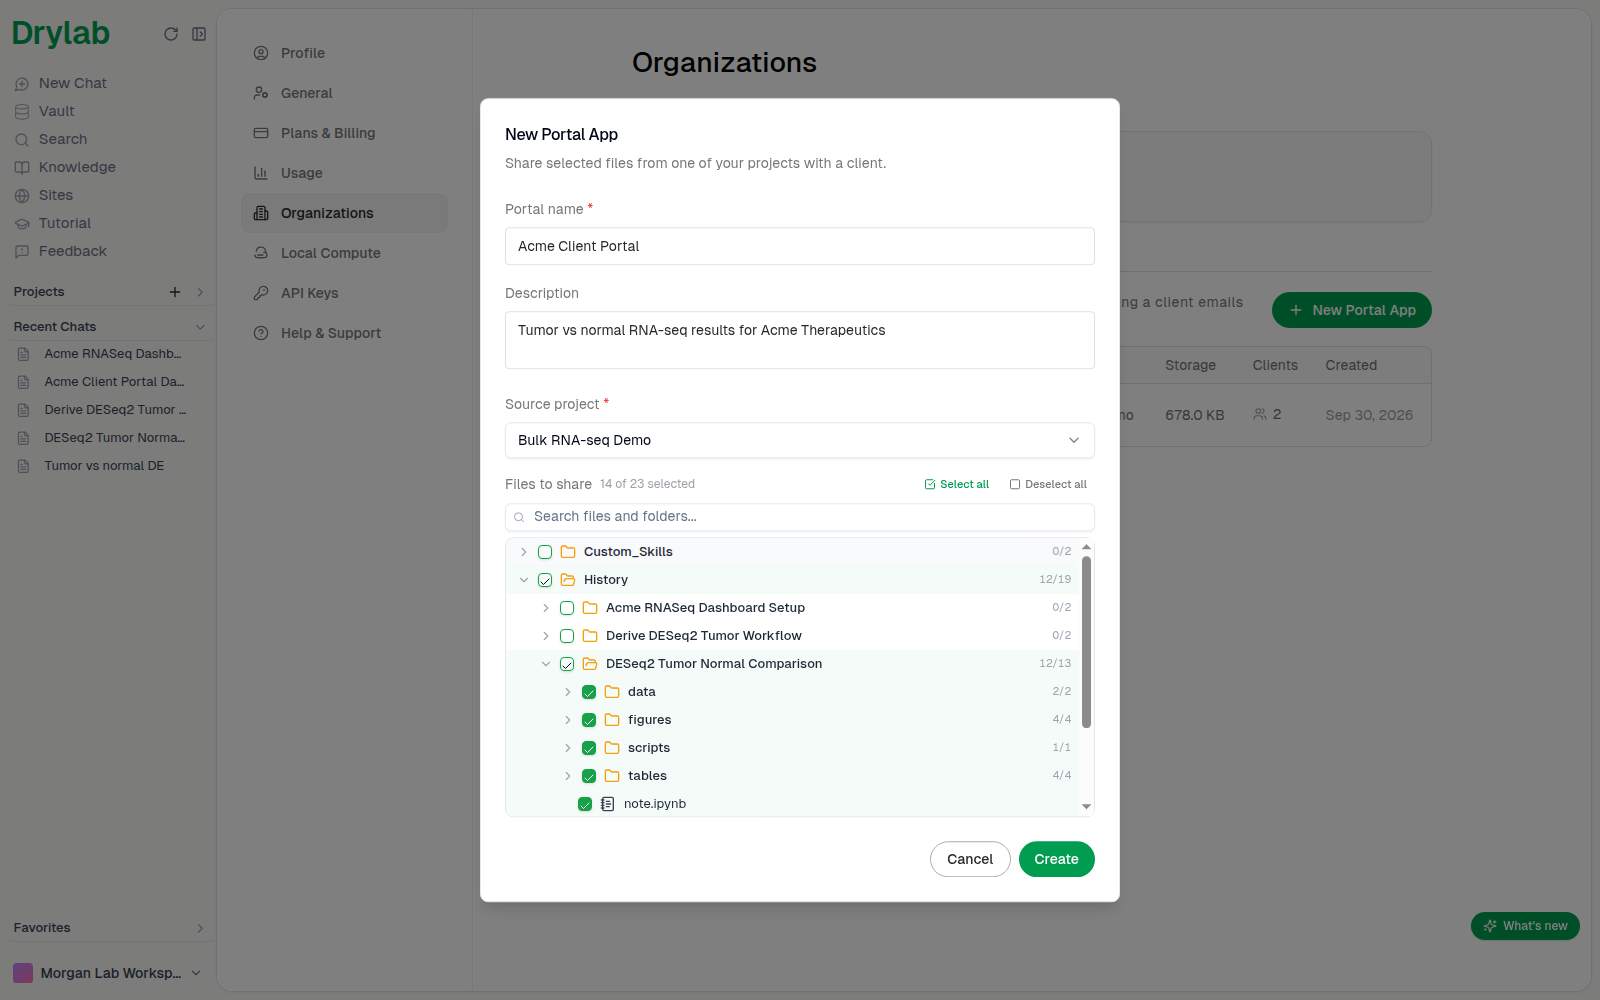1600x1000 pixels.
Task: Uncheck the History folder checkbox
Action: 545,580
